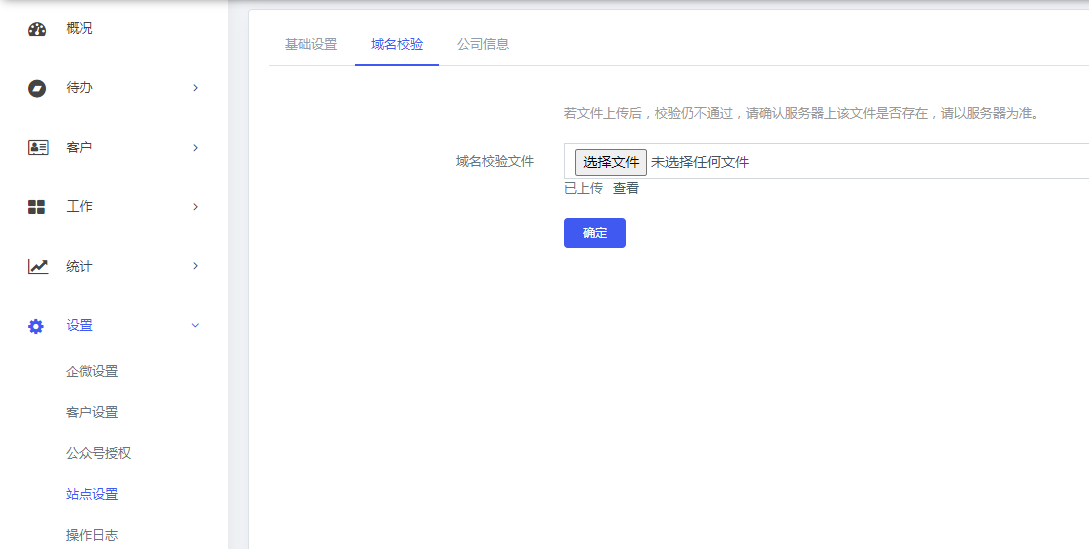This screenshot has width=1089, height=549.
Task: Click the compass icon beside 待办
Action: [x=37, y=88]
